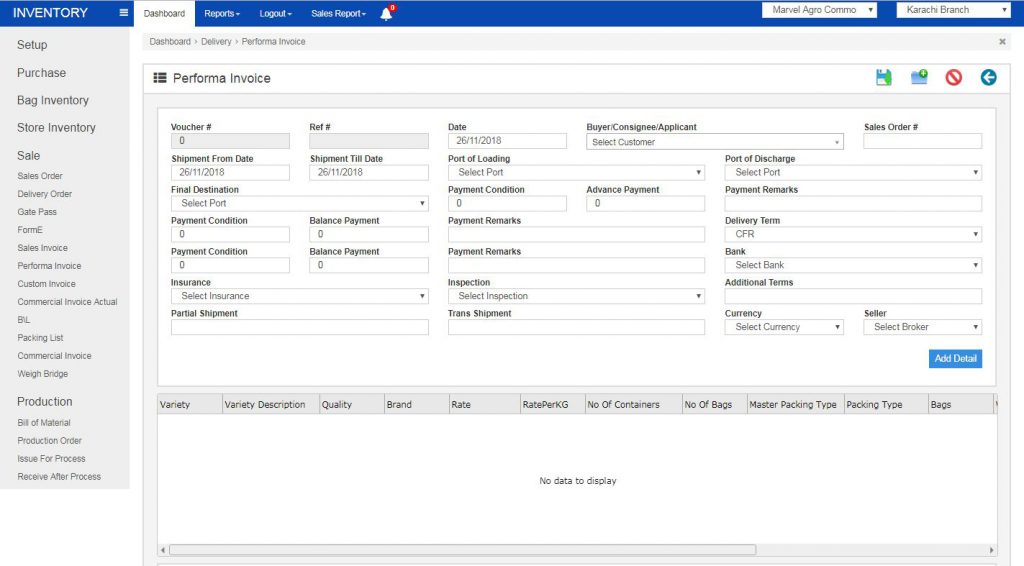1024x566 pixels.
Task: Open the Reports menu
Action: point(222,14)
